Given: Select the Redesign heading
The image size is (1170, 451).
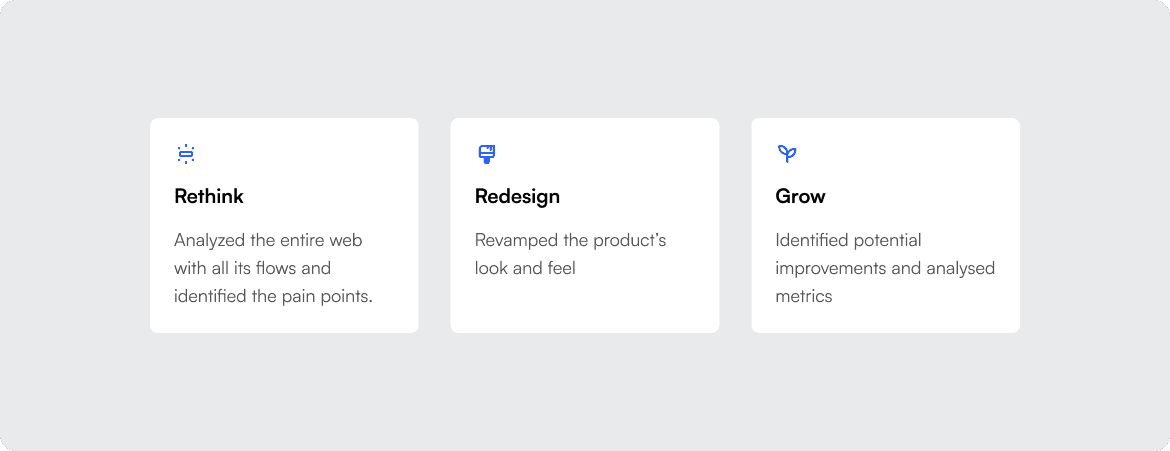Looking at the screenshot, I should 517,197.
